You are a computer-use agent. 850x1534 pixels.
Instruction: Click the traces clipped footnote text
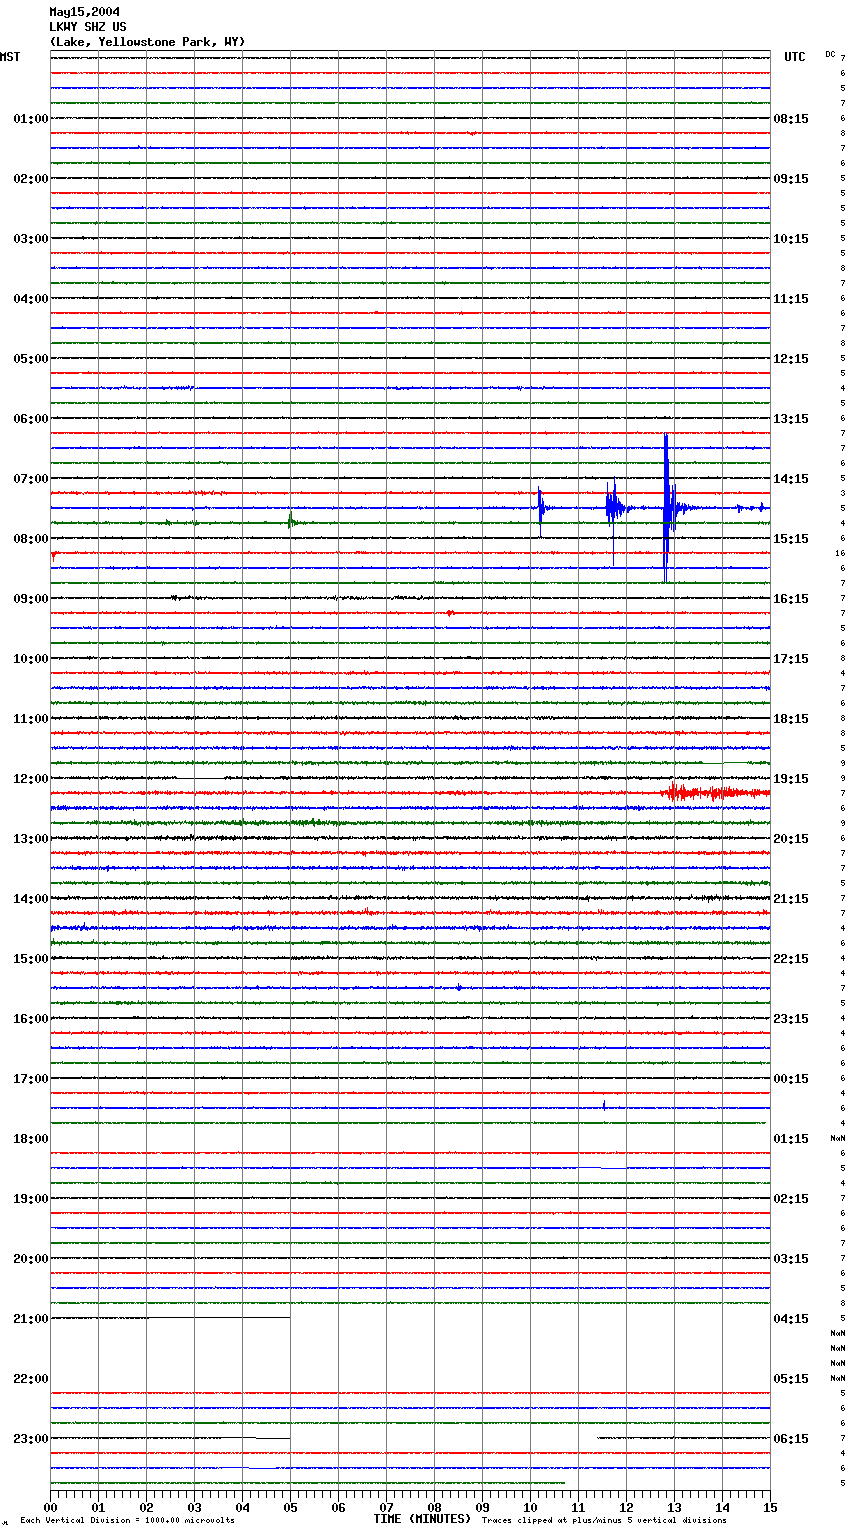click(605, 1521)
